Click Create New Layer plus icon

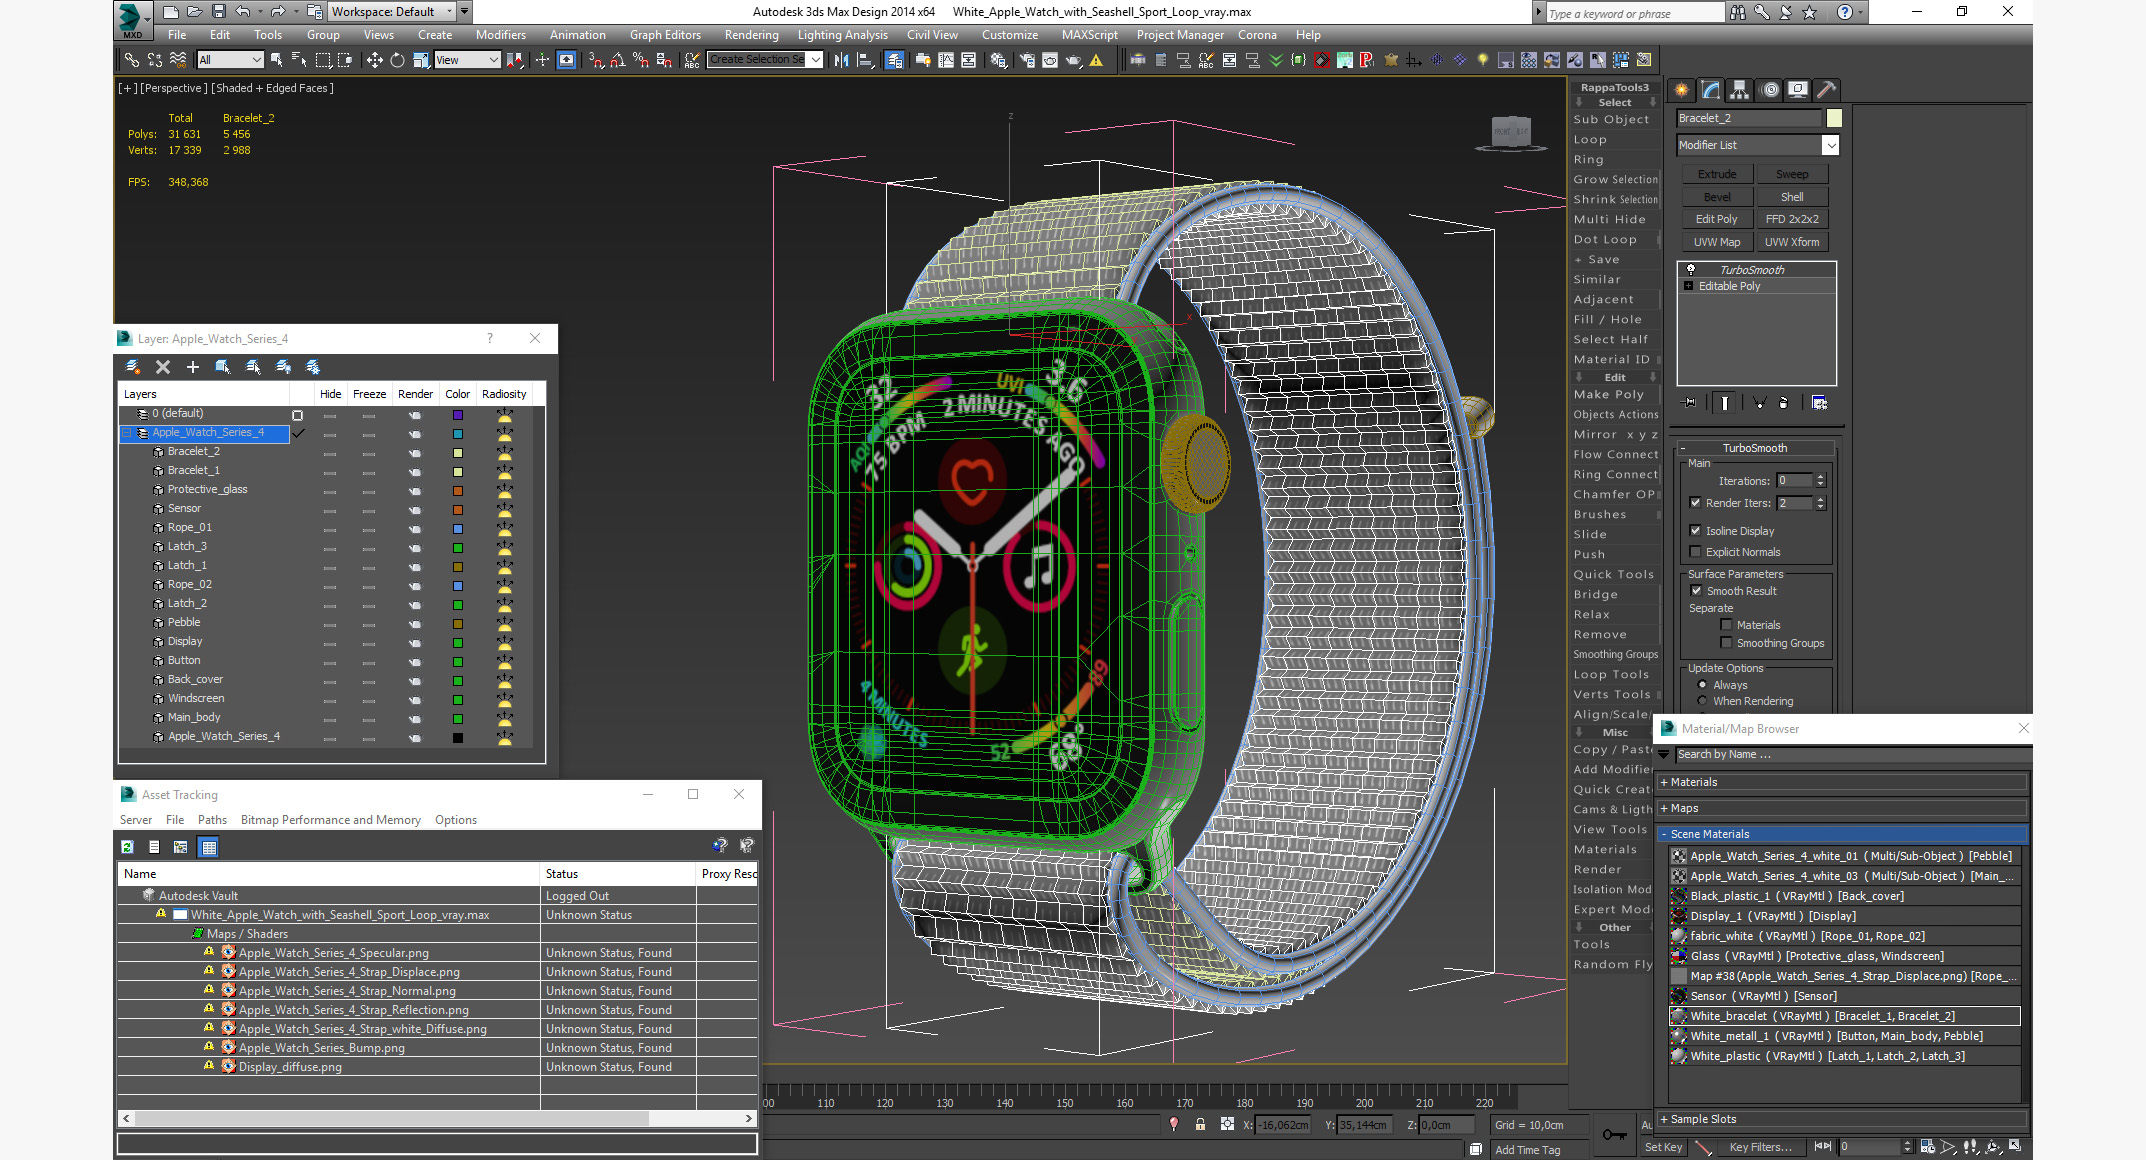coord(193,367)
